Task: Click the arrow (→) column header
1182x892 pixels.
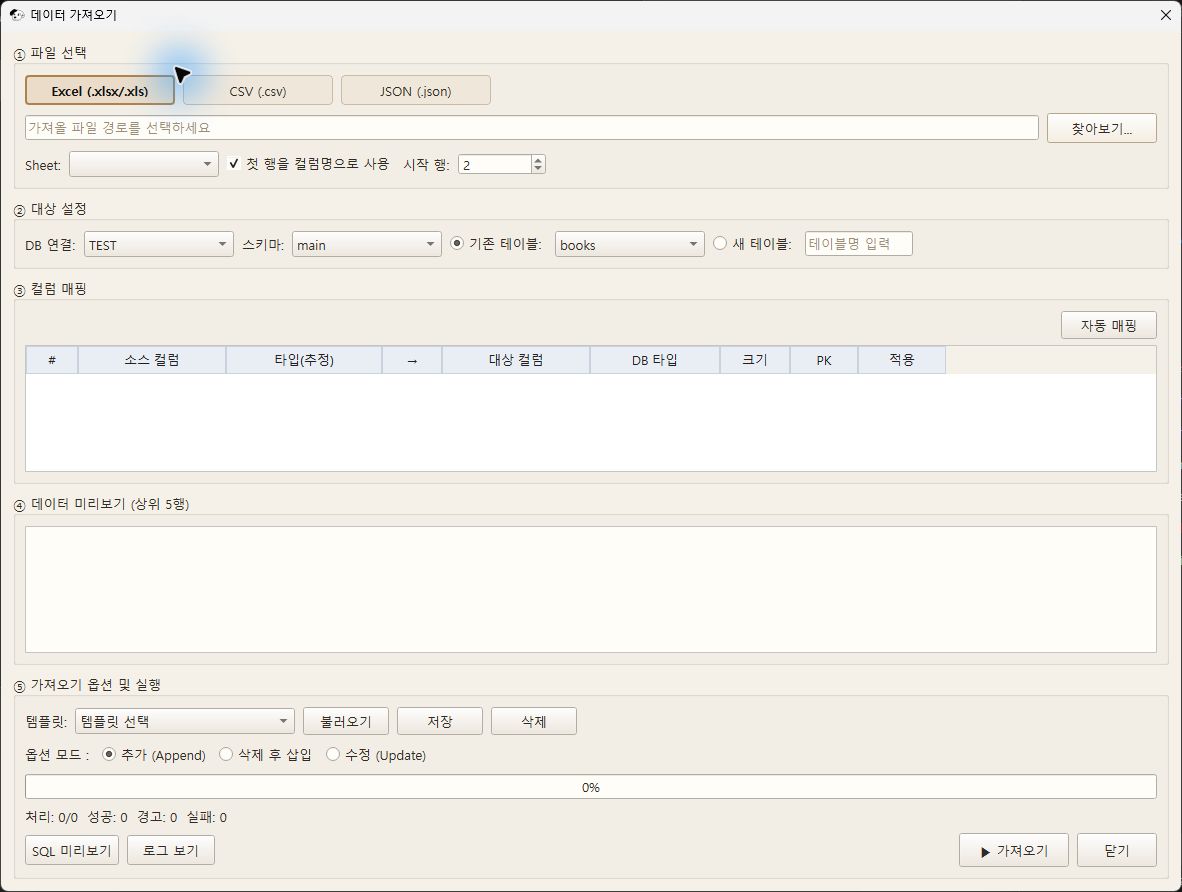Action: click(x=412, y=360)
